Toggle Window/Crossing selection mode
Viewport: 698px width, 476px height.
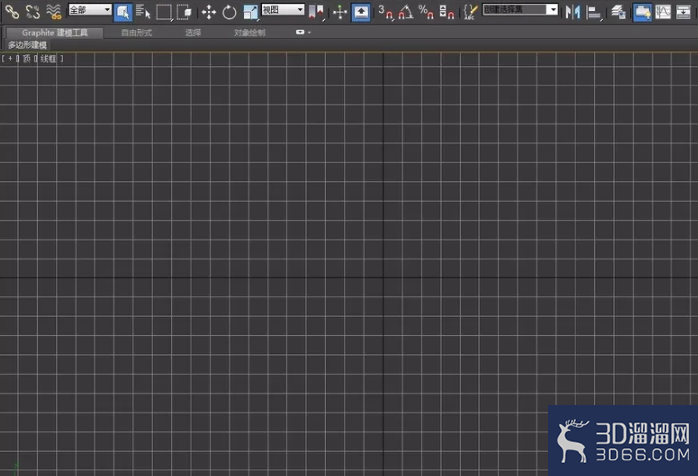[184, 12]
